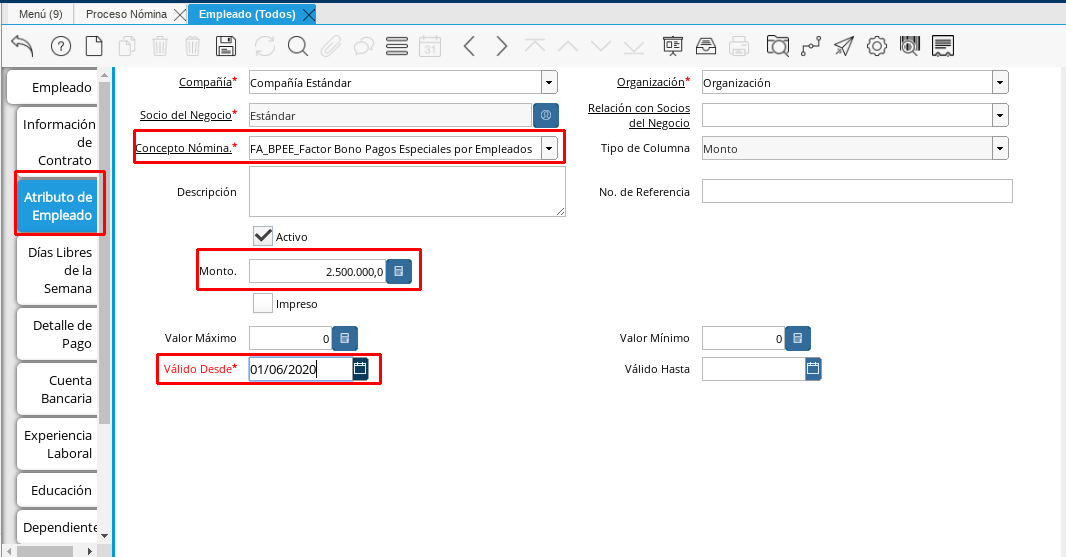Switch to the Menú (9) tab
The image size is (1066, 557).
41,14
